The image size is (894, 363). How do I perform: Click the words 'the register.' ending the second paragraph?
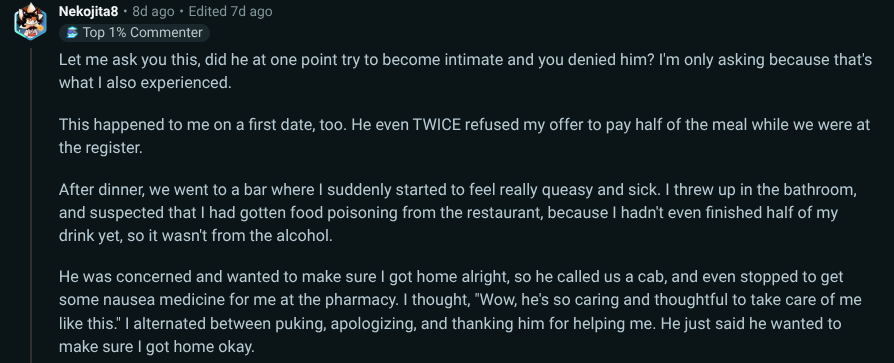click(100, 148)
